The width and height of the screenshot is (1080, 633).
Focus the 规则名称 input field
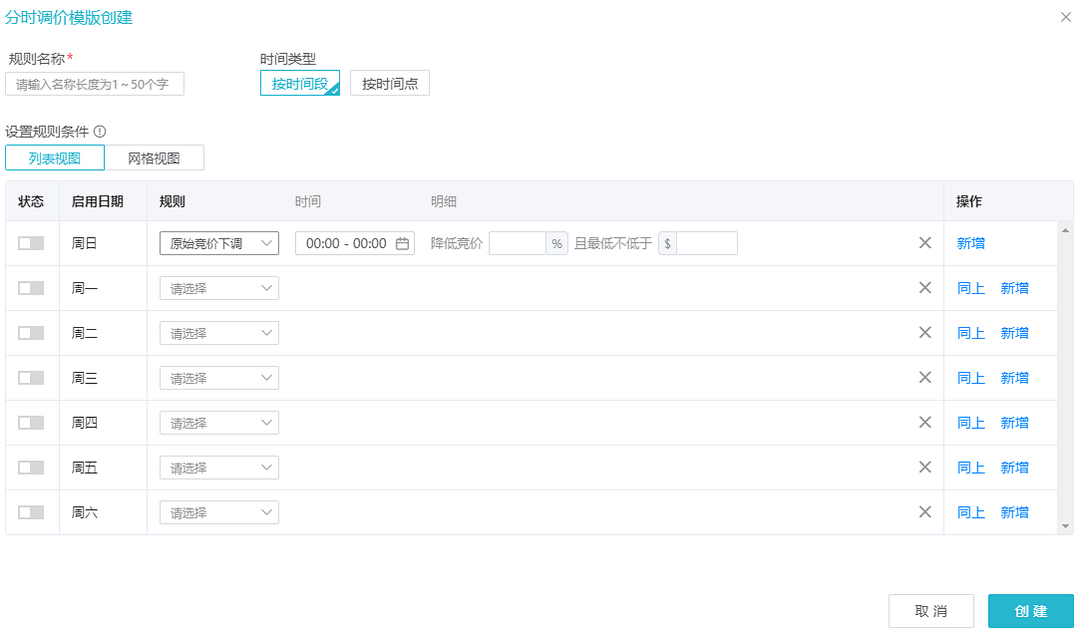click(x=94, y=84)
